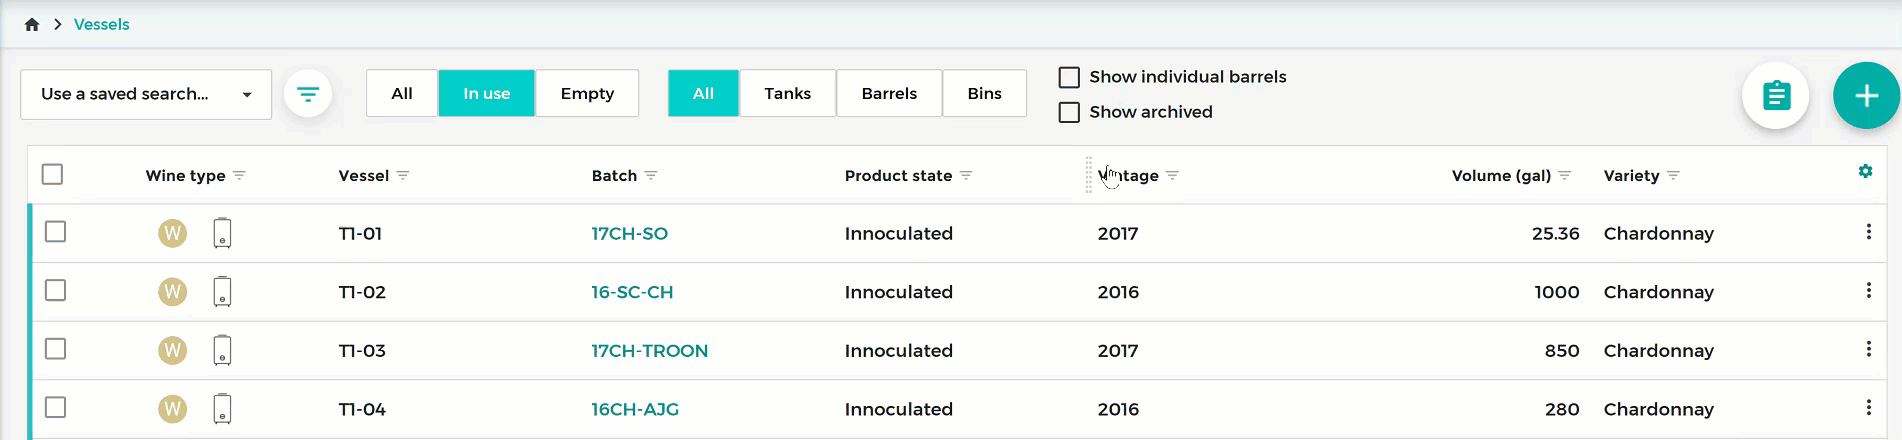The image size is (1902, 440).
Task: Click the Vessels breadcrumb link
Action: pyautogui.click(x=102, y=25)
